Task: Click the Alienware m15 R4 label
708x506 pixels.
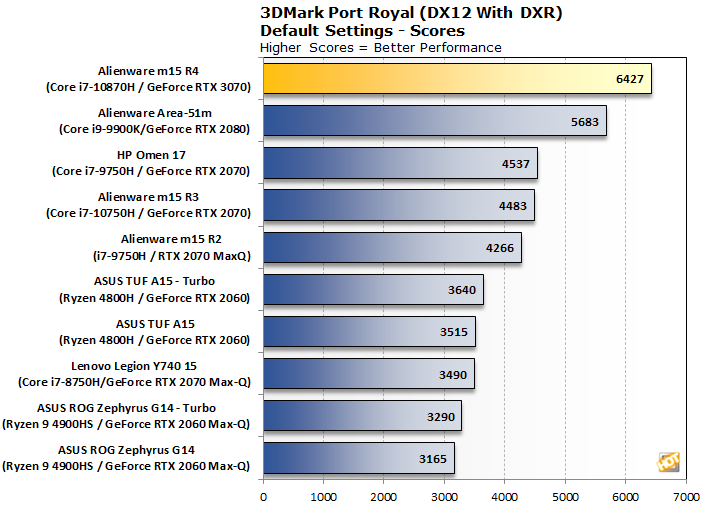Action: [148, 71]
